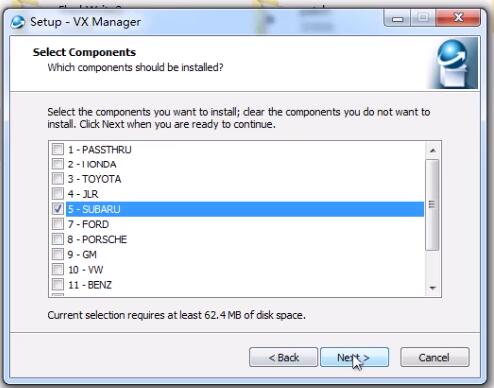The height and width of the screenshot is (388, 494).
Task: Click the component list scroll down arrow
Action: [433, 288]
